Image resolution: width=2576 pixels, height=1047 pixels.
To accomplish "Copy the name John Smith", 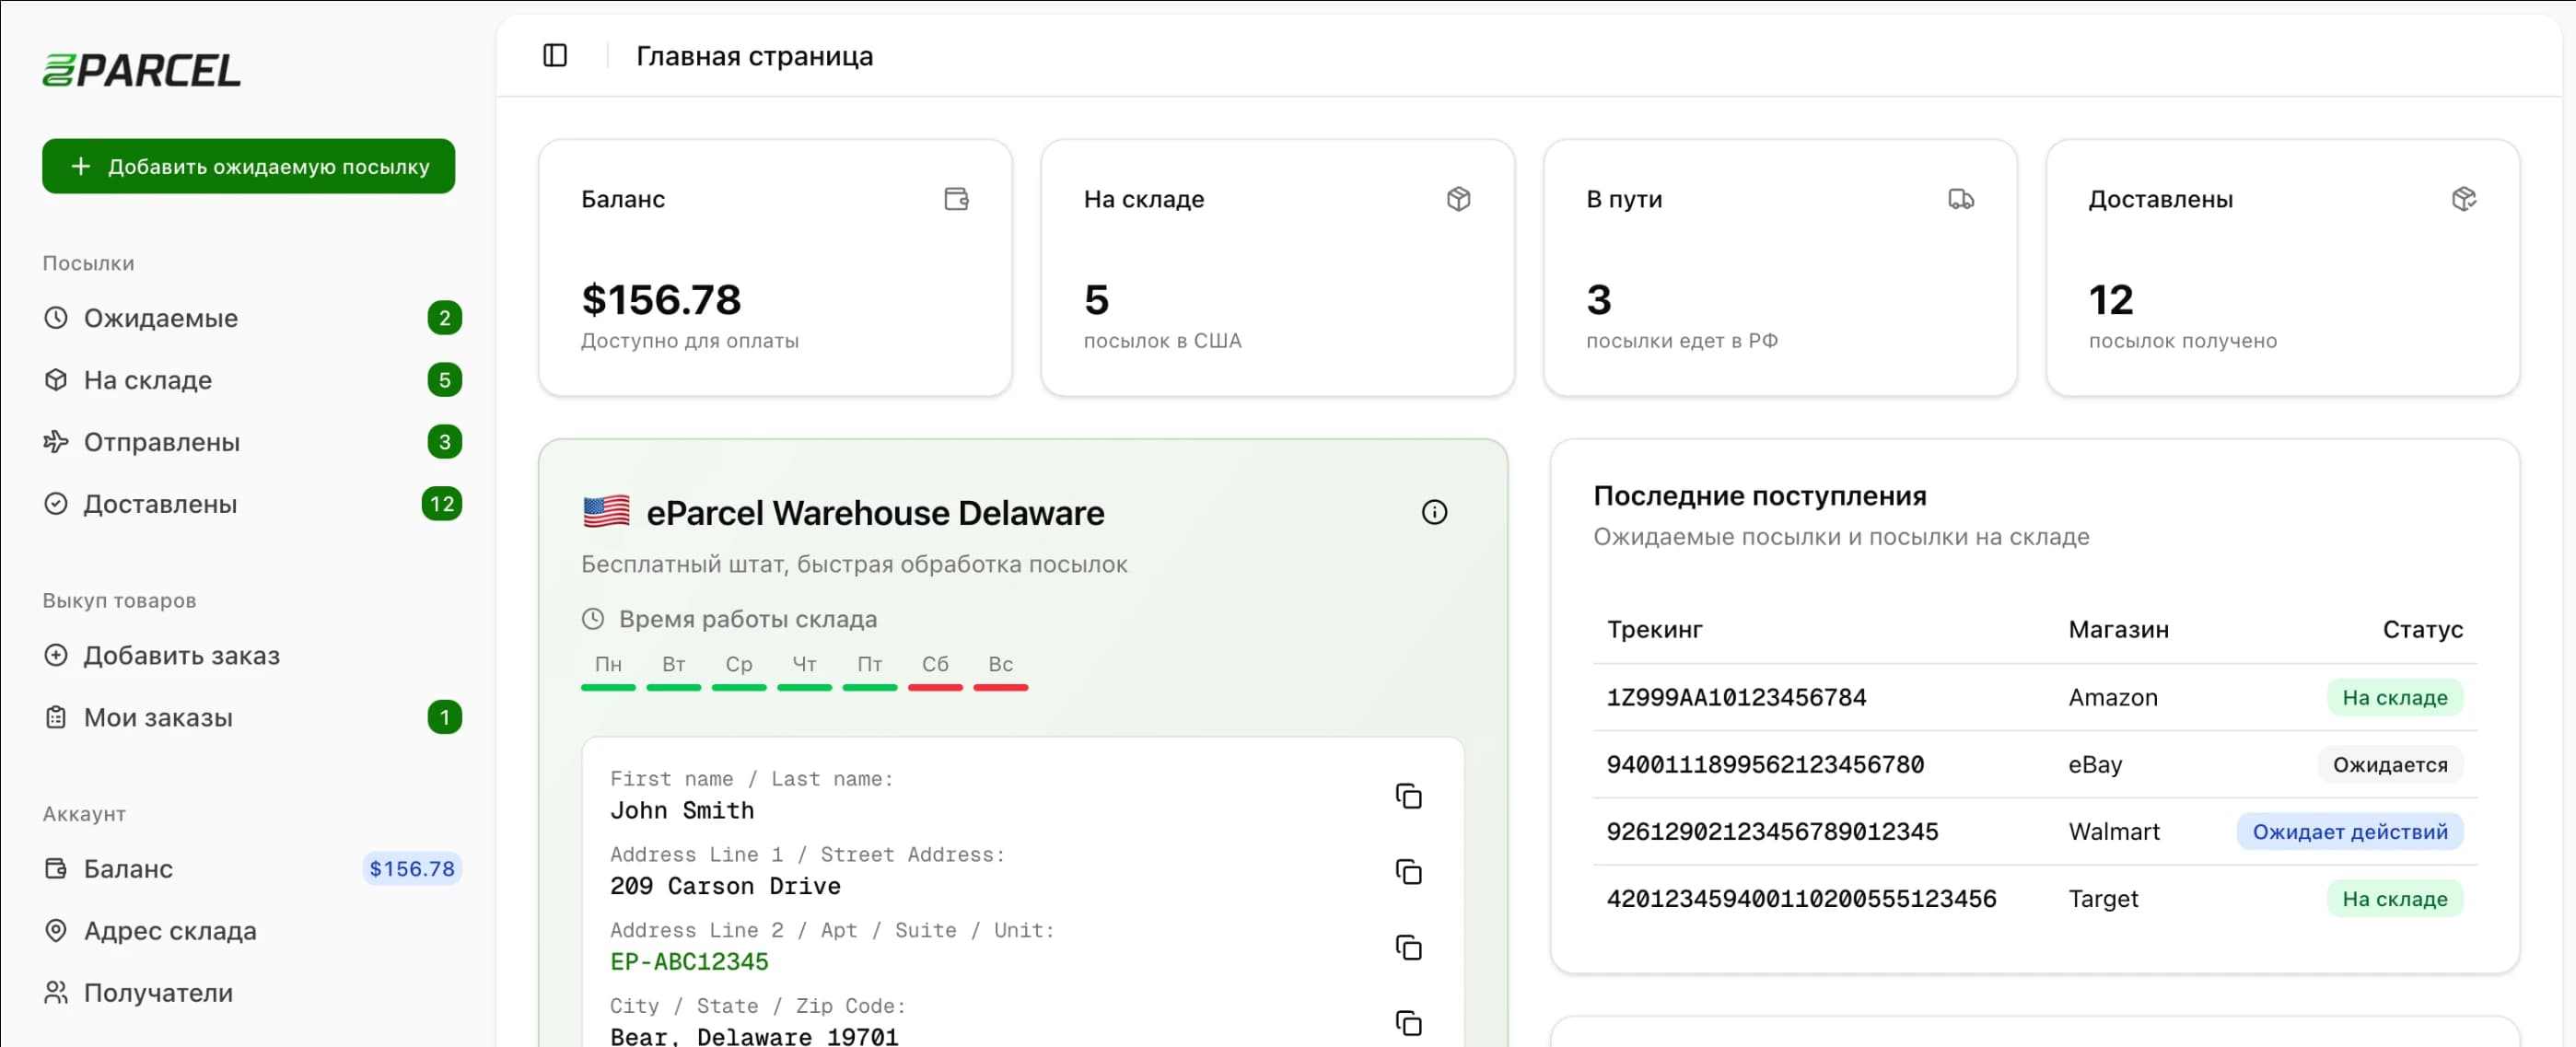I will (1409, 796).
